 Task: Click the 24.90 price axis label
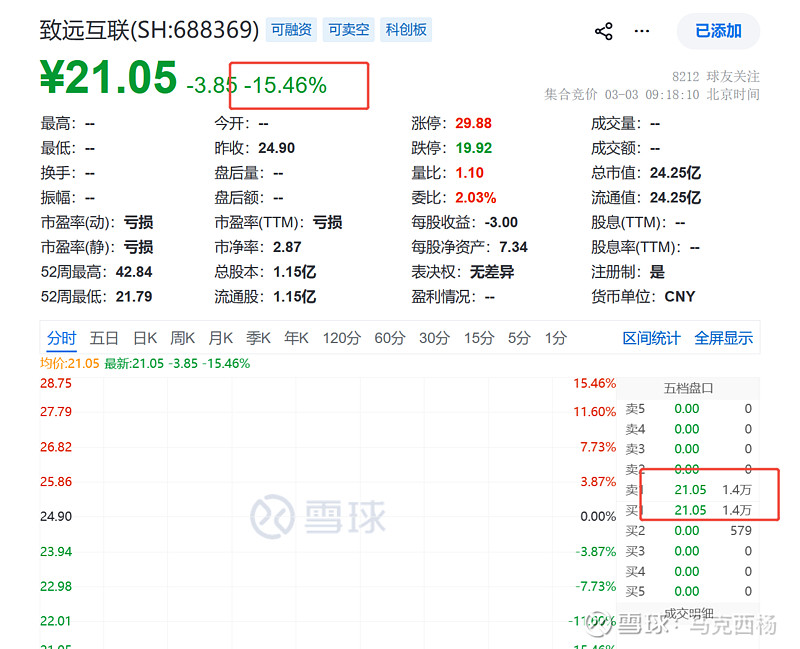[x=56, y=516]
